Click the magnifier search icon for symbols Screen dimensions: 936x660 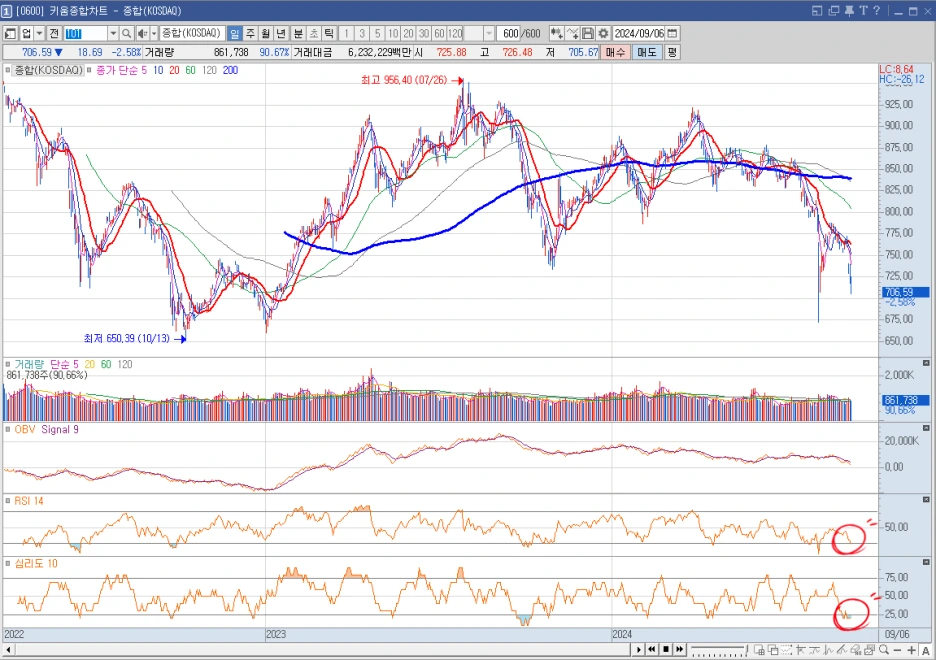pyautogui.click(x=127, y=33)
